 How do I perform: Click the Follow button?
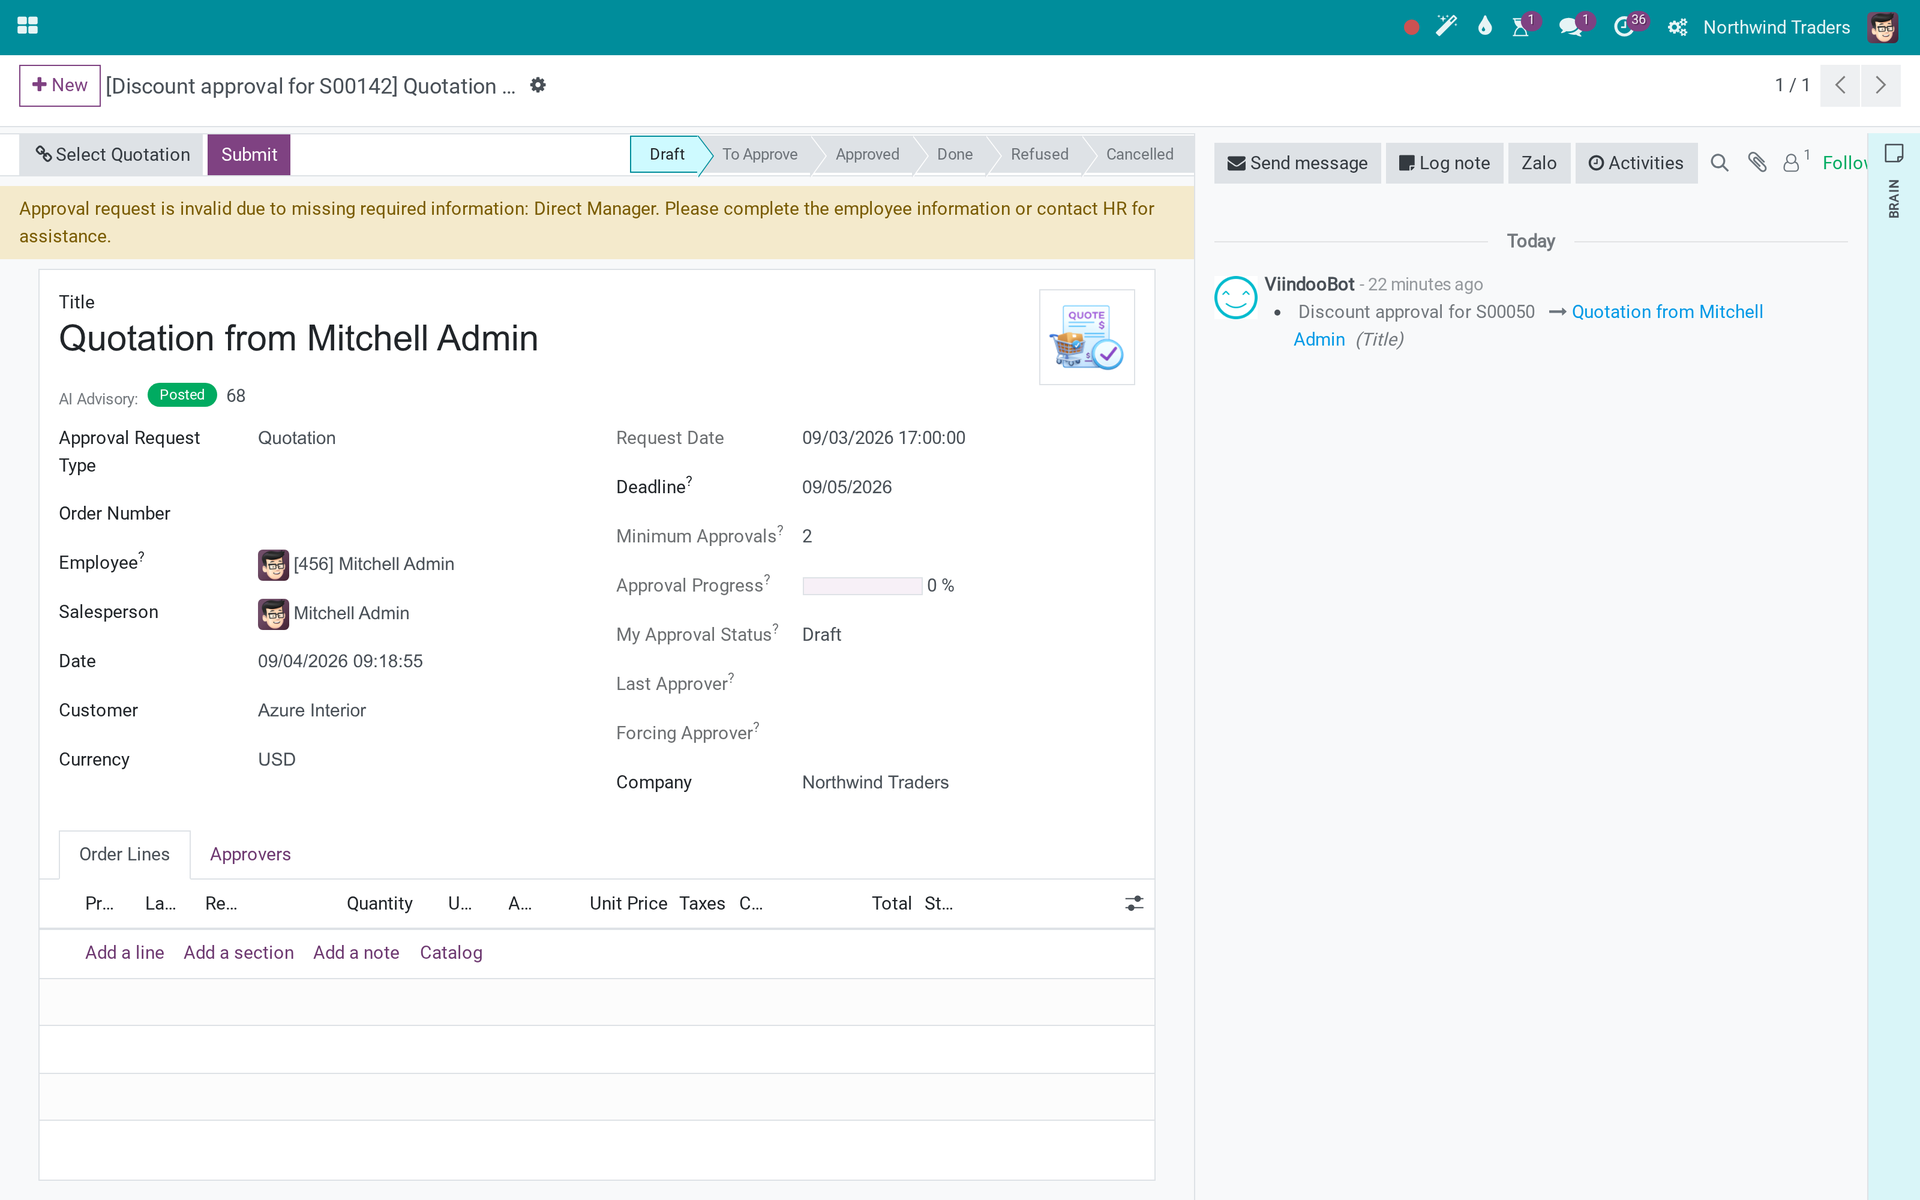point(1844,163)
